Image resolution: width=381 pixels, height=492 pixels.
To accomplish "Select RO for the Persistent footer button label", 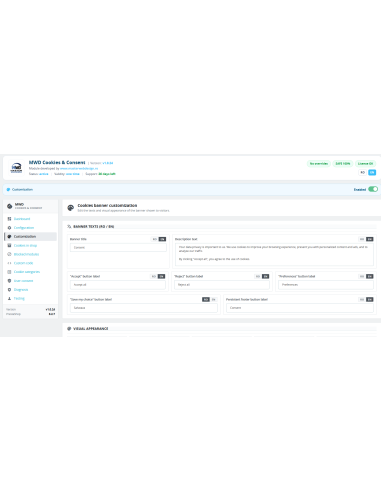I will click(362, 299).
